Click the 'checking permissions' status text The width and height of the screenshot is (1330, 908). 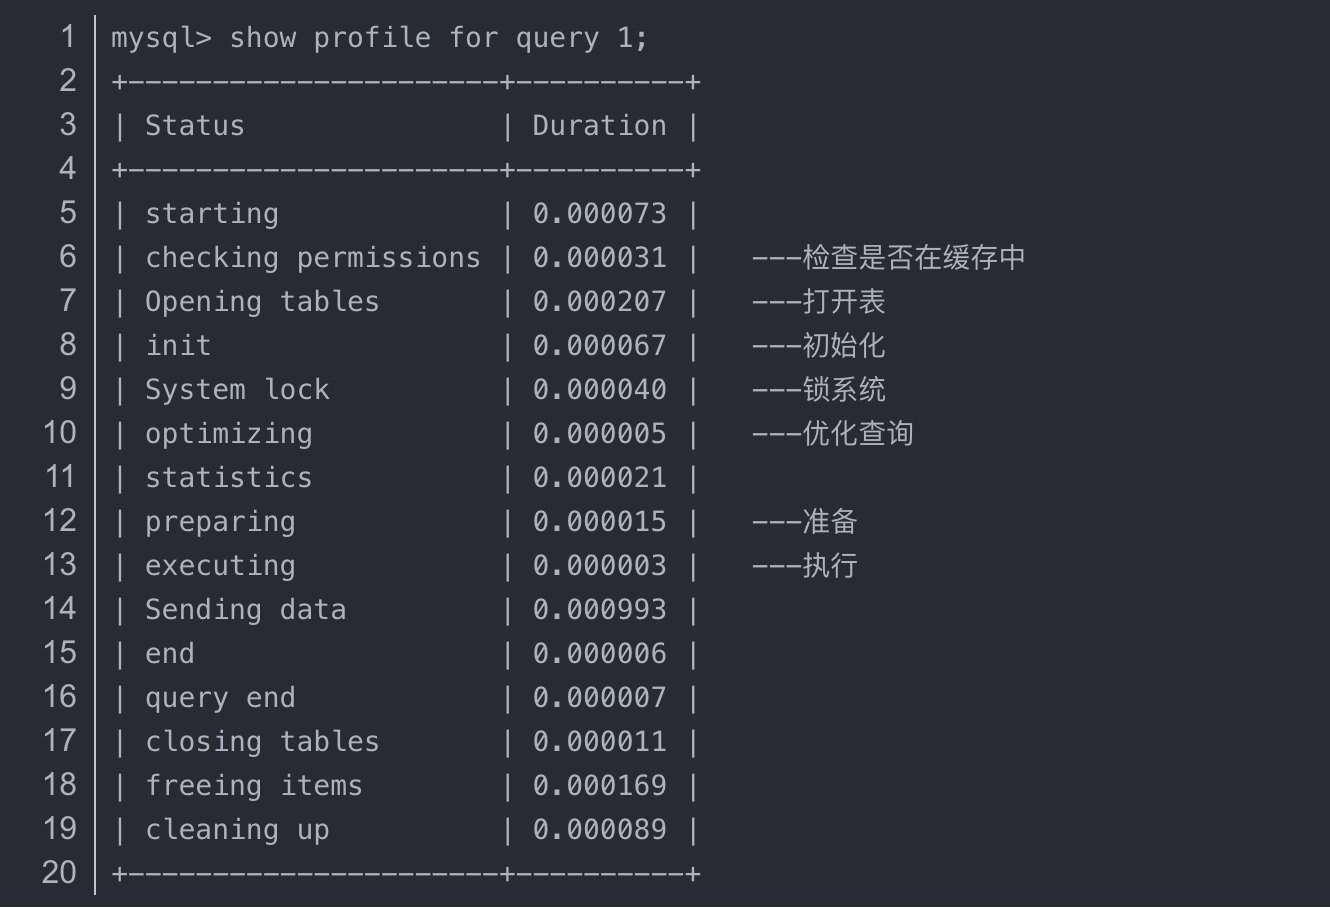(x=313, y=258)
